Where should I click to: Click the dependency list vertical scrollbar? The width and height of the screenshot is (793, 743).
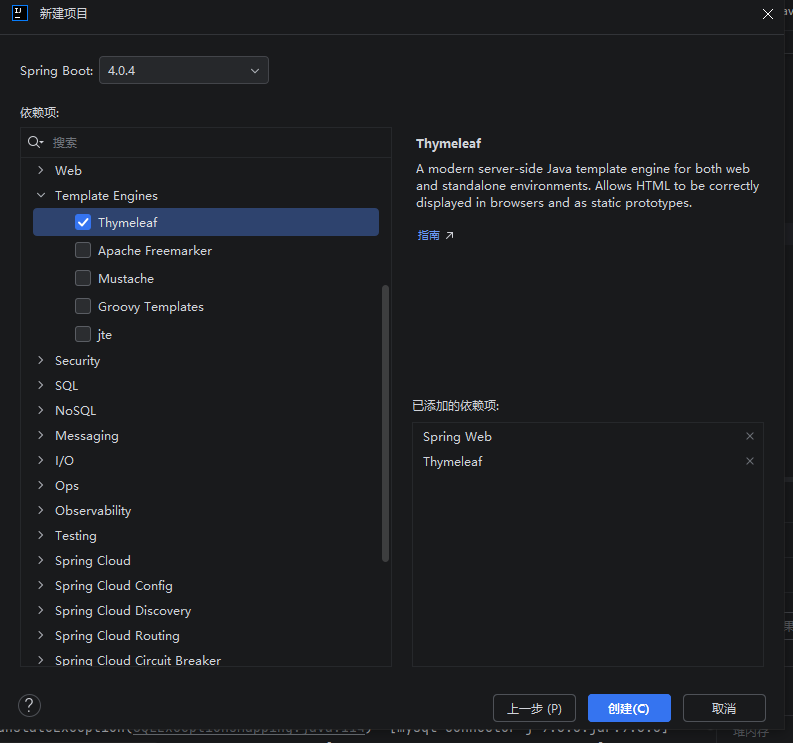pyautogui.click(x=385, y=423)
